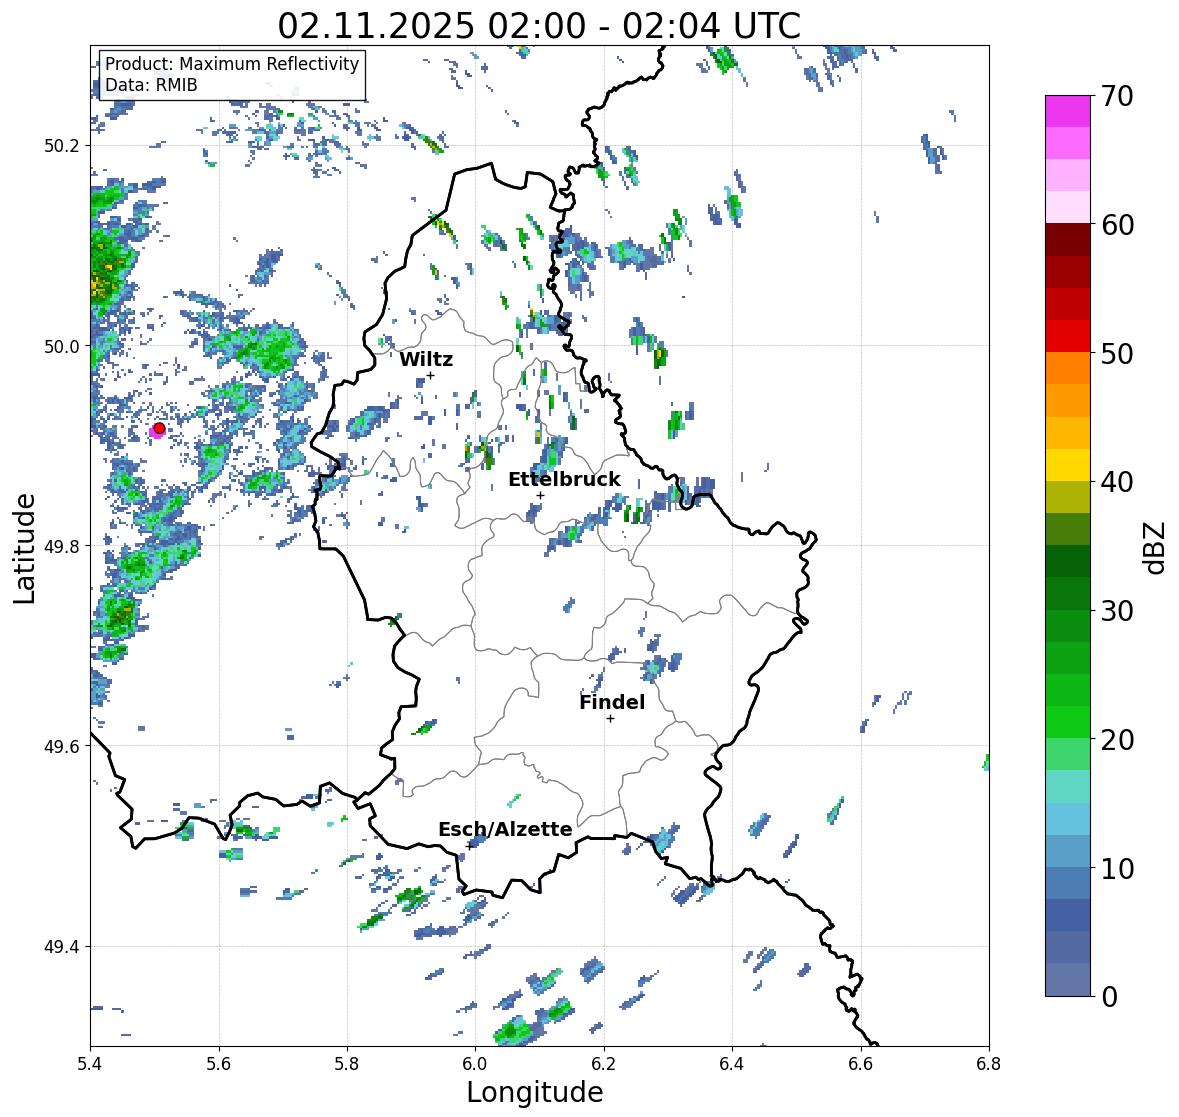Click the 70 tick label on colorbar

click(1117, 96)
